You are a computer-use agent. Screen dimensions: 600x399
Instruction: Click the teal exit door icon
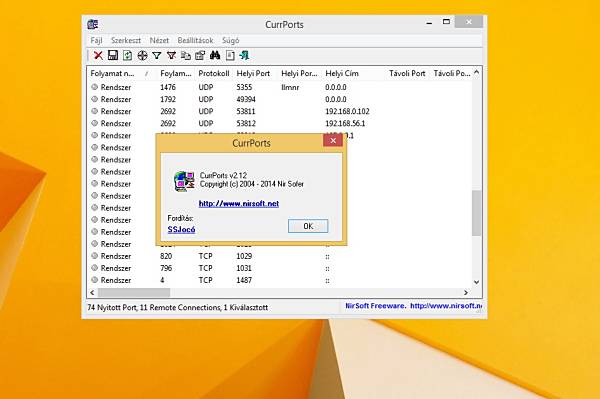[244, 55]
